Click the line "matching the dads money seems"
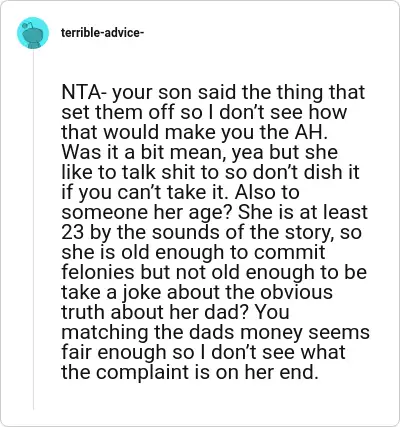 pos(215,332)
